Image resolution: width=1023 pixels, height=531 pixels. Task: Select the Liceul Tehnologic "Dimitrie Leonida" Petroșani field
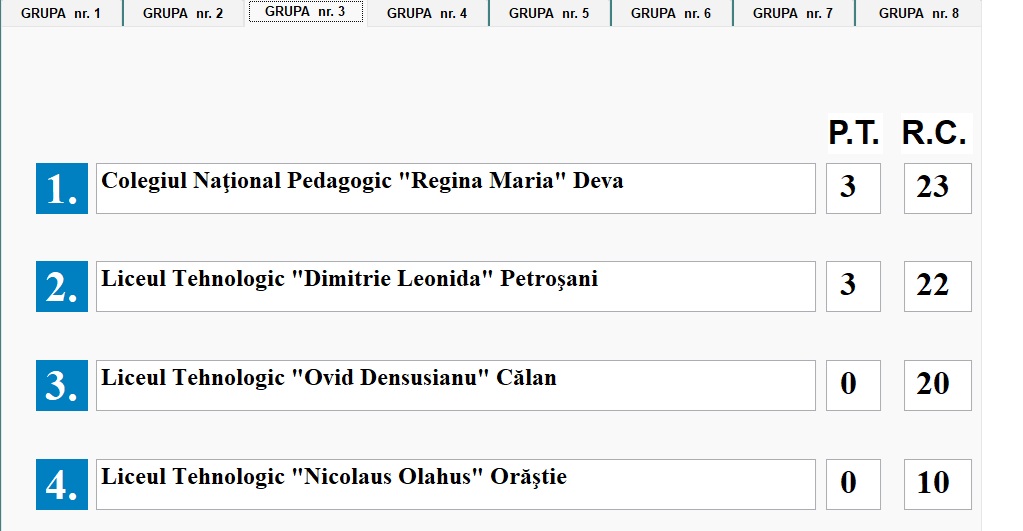455,286
